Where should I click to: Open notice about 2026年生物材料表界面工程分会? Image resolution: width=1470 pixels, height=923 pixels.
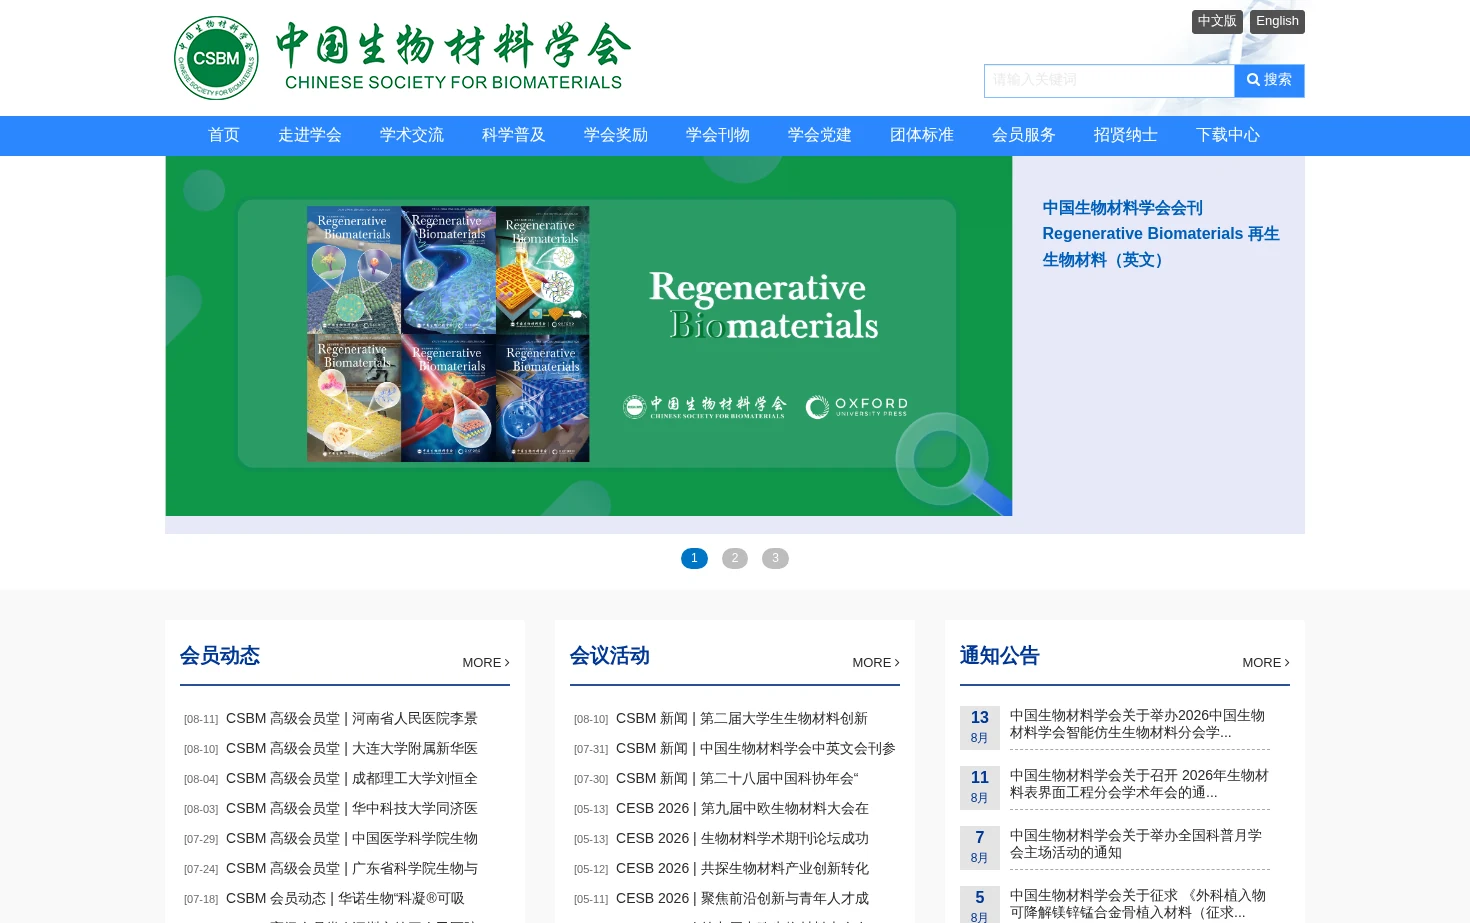1139,784
